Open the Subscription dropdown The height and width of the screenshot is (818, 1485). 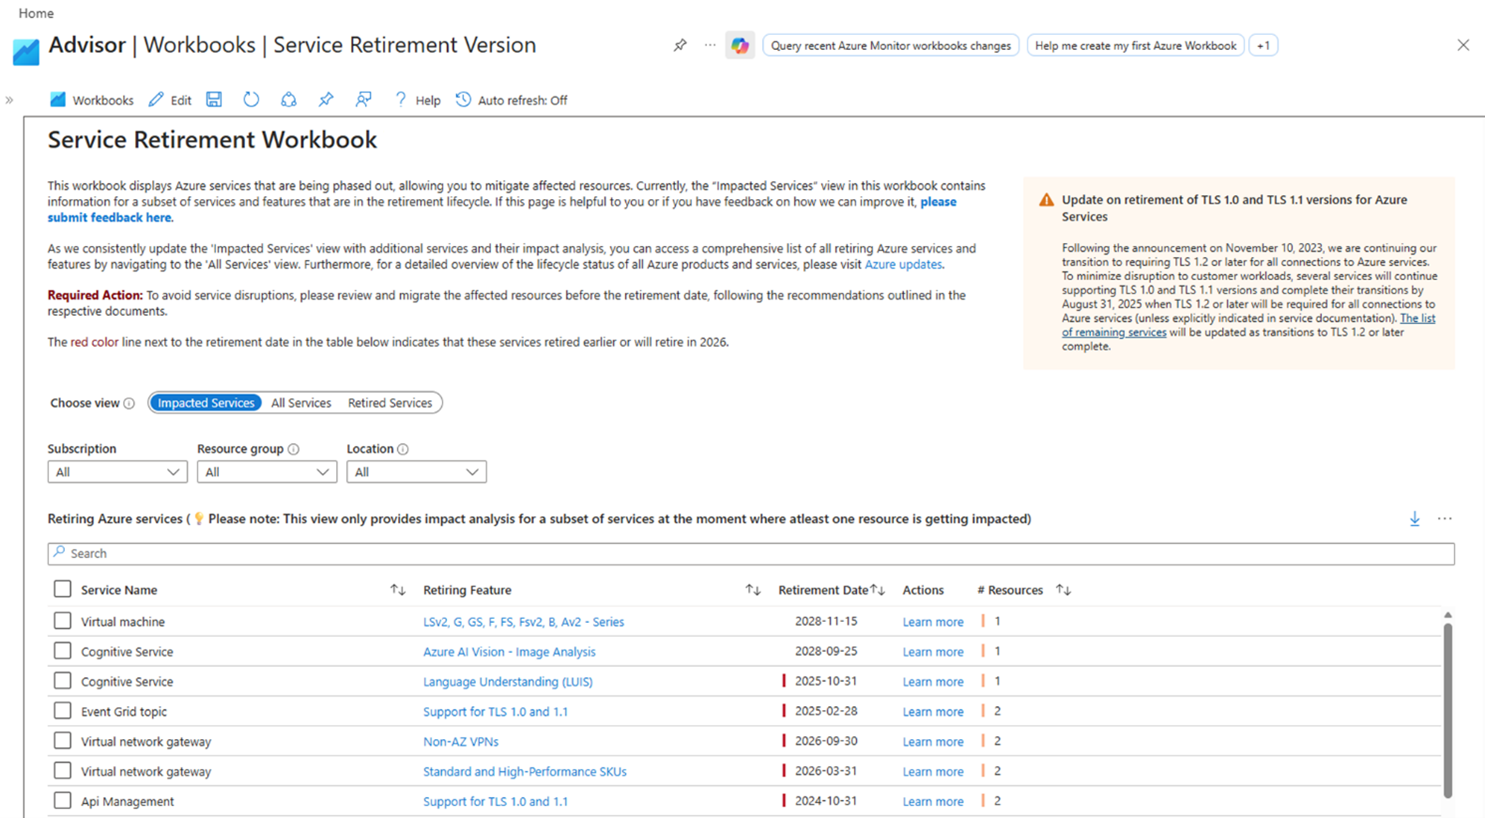[117, 472]
